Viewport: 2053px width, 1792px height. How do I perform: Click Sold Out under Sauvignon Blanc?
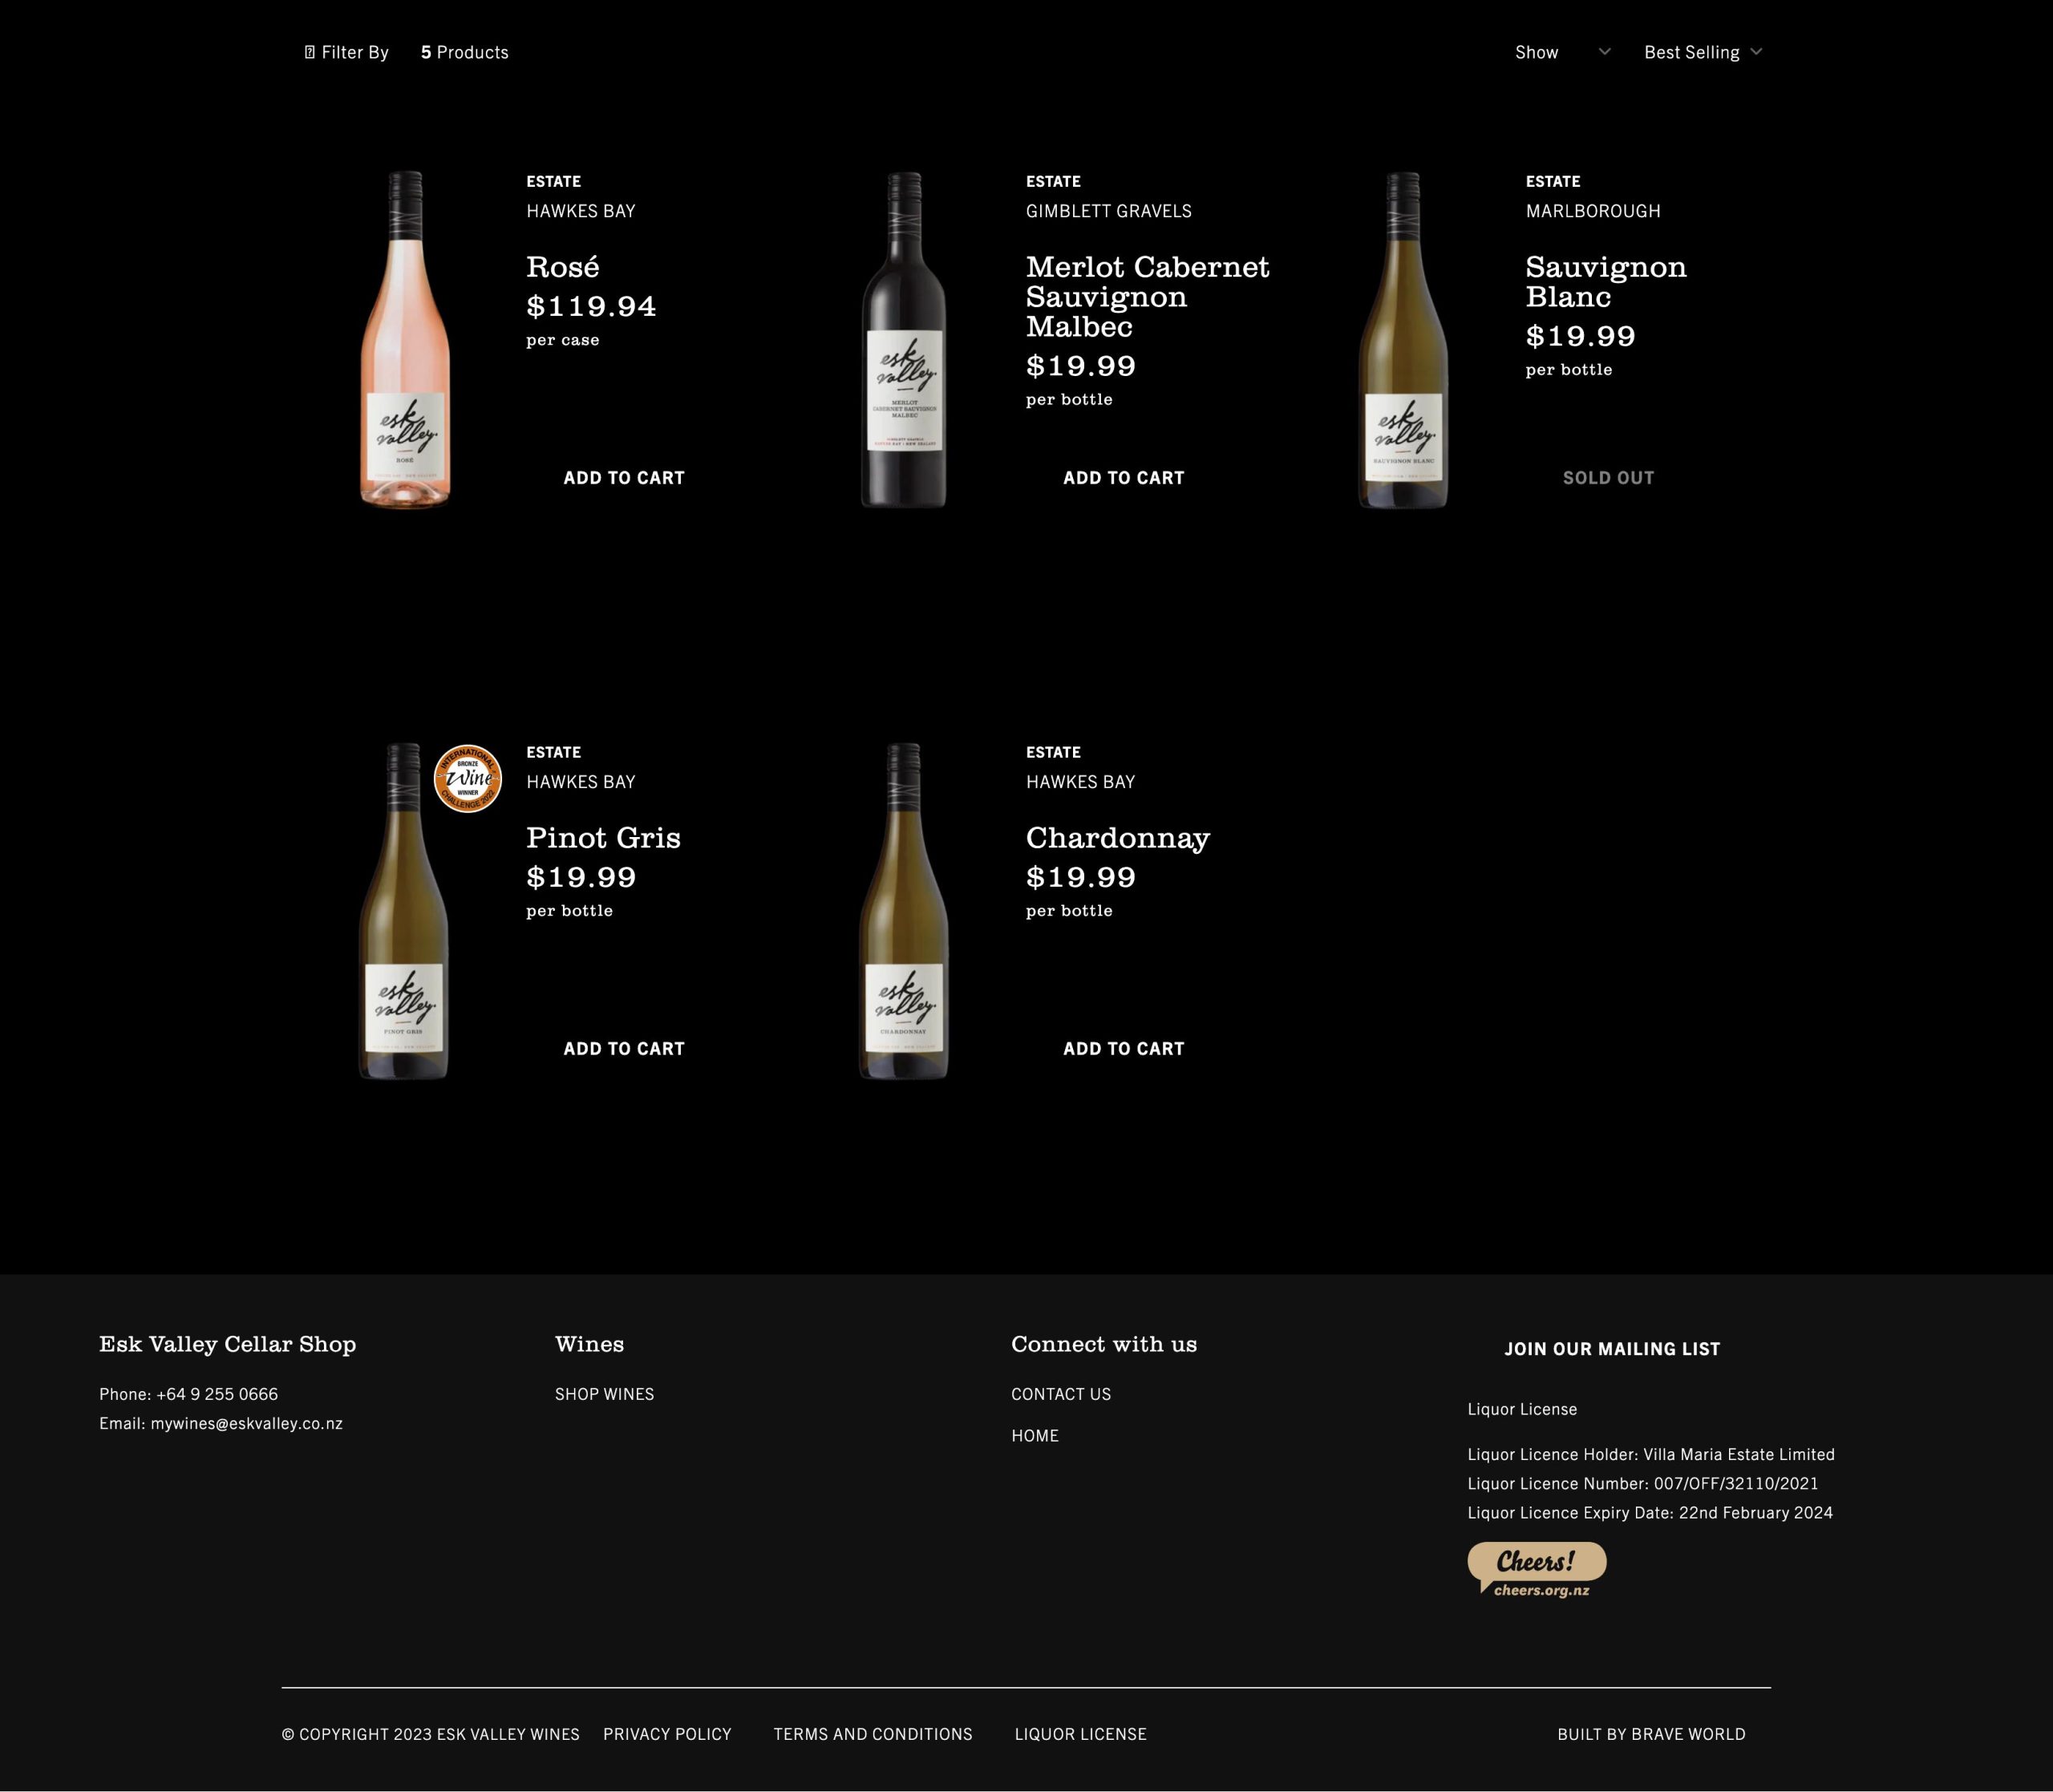pyautogui.click(x=1608, y=478)
